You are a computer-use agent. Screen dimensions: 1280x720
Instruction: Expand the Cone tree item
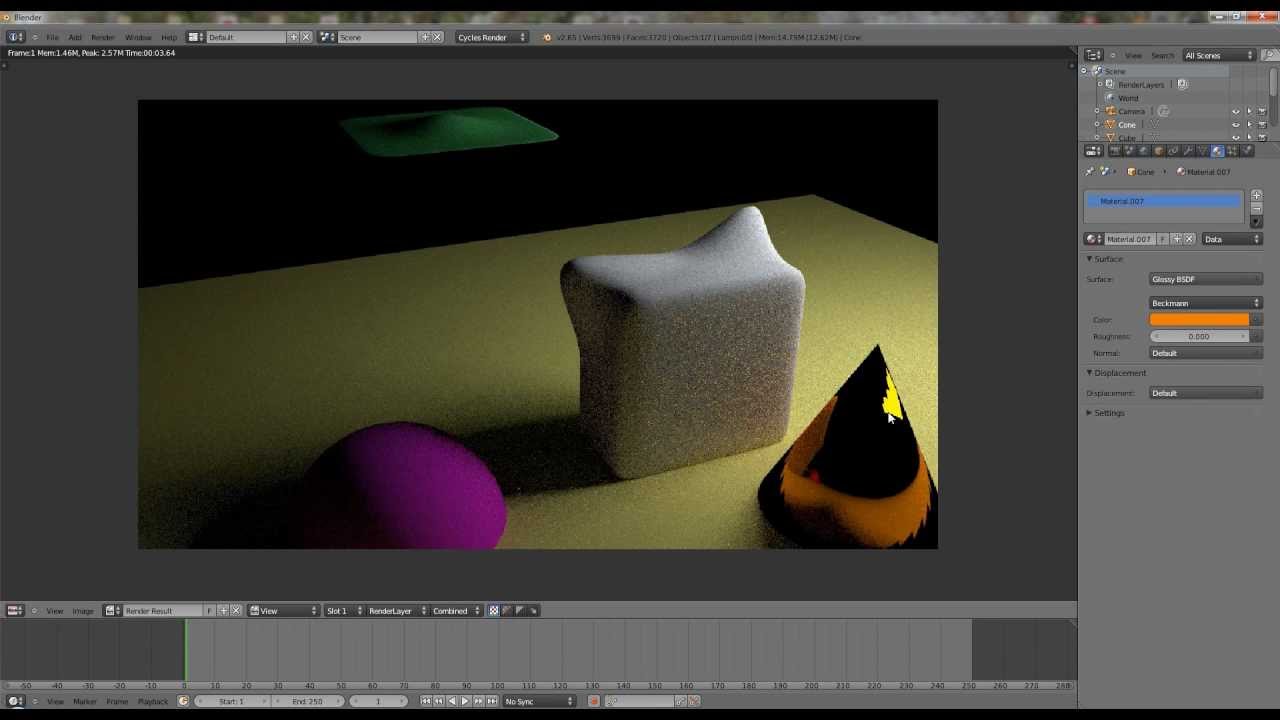1098,125
